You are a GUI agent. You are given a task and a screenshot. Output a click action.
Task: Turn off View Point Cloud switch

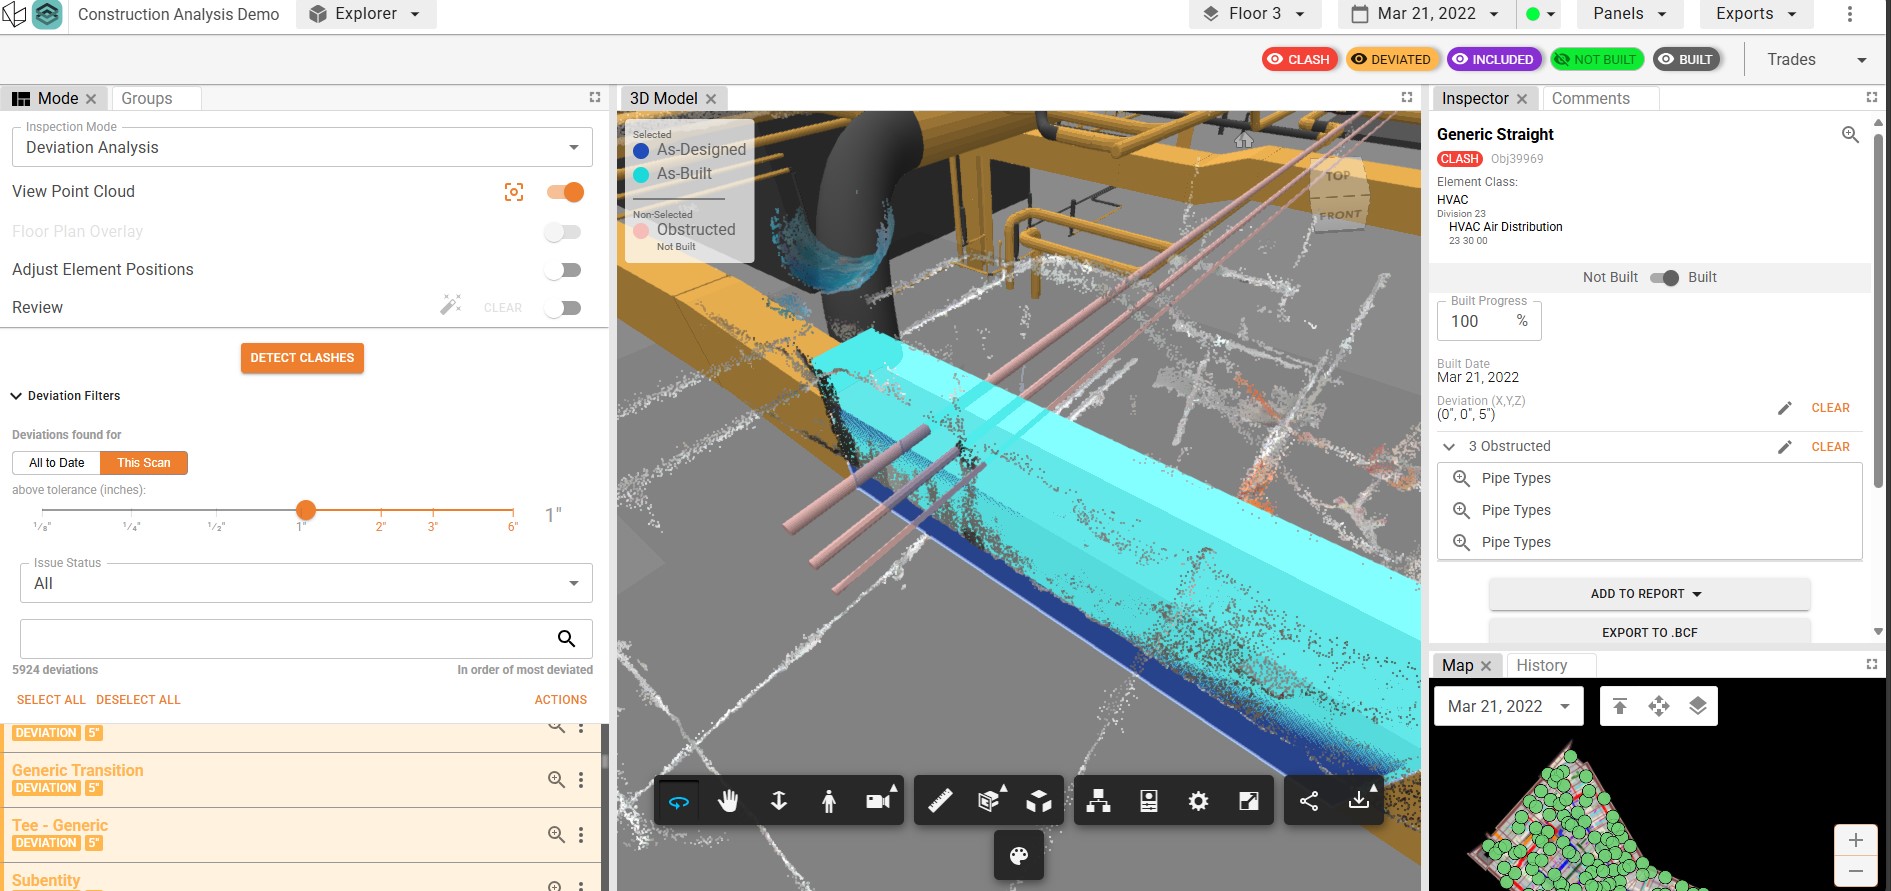click(565, 192)
